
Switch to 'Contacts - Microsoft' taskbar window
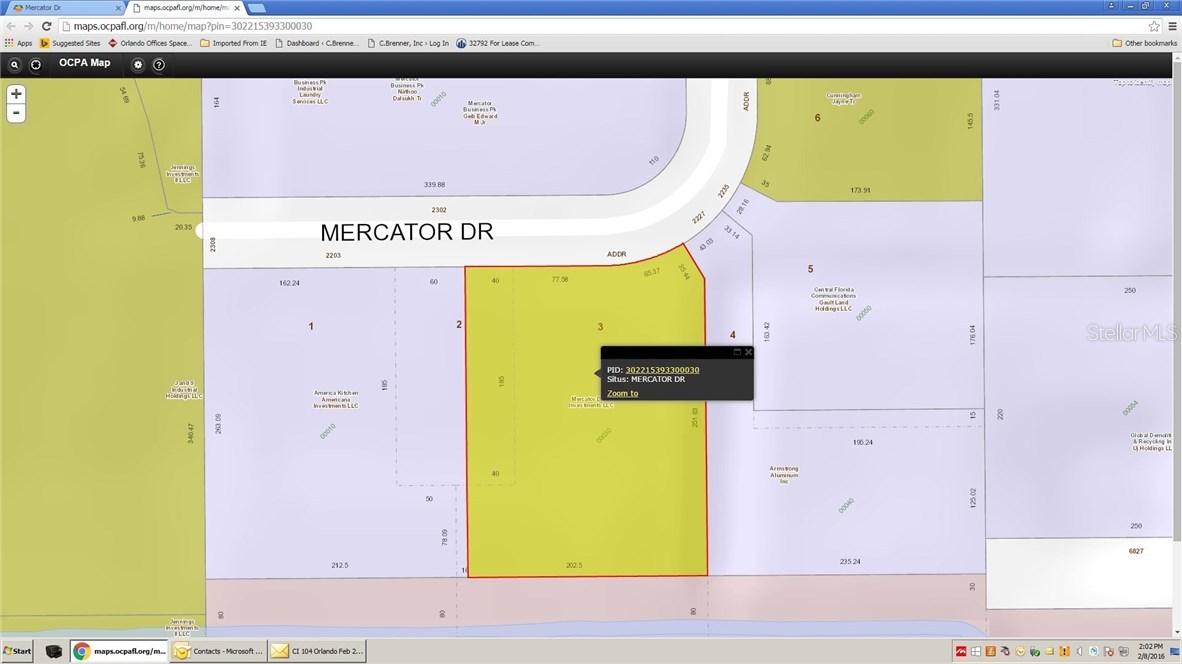point(219,651)
